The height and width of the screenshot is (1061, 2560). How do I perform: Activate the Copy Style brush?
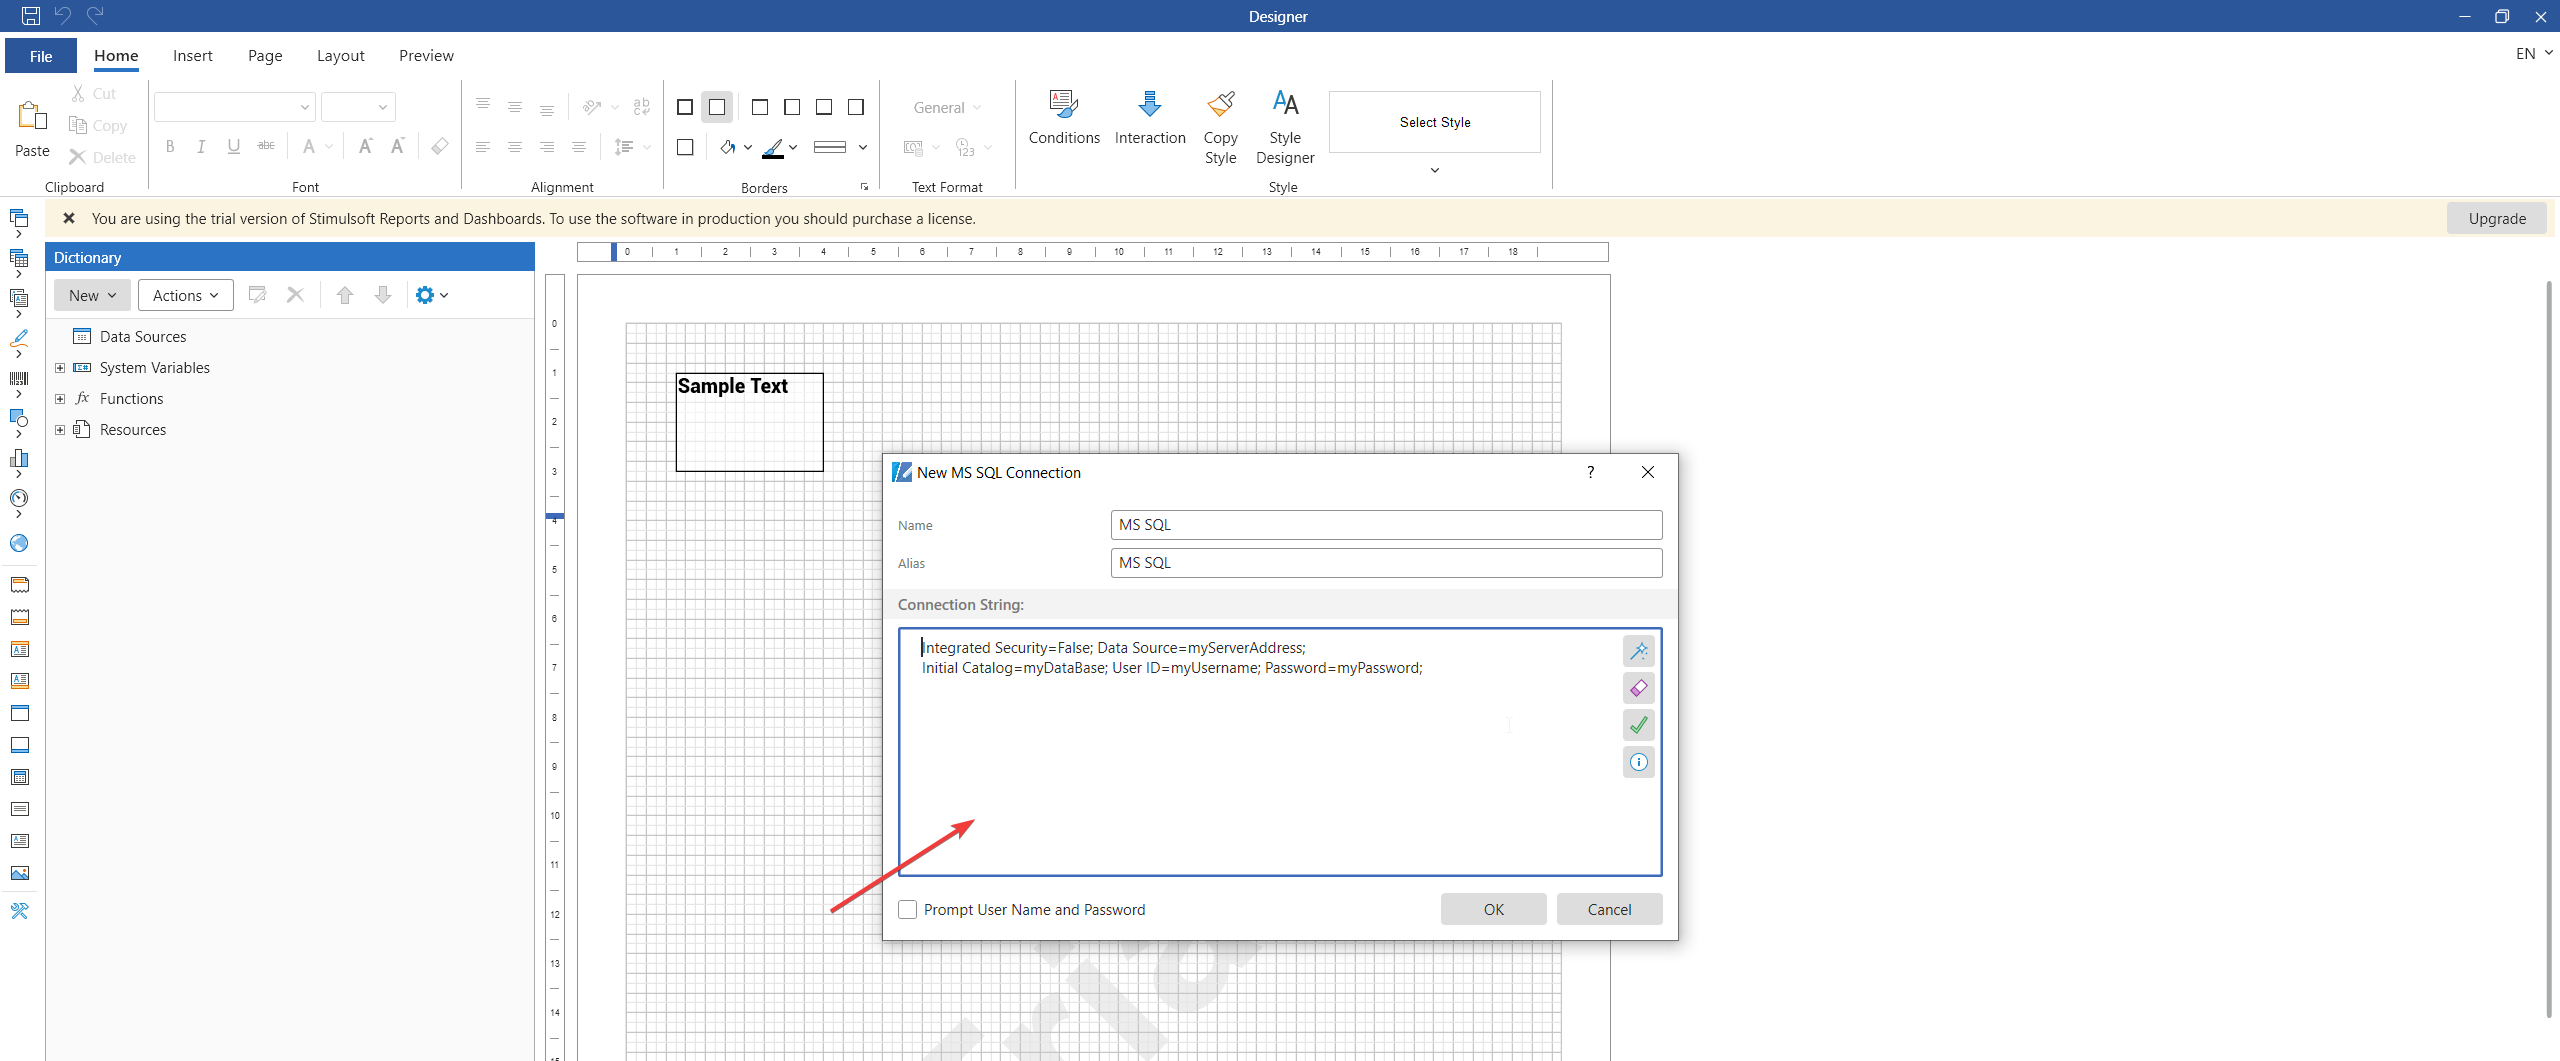pyautogui.click(x=1220, y=127)
